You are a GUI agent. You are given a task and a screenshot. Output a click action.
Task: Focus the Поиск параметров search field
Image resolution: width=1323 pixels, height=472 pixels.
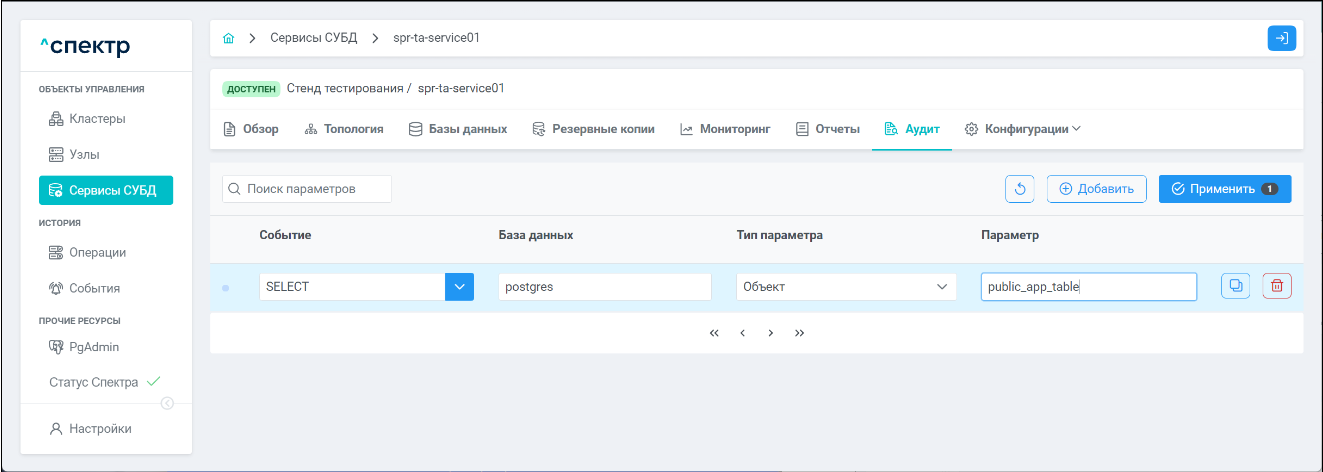tap(308, 189)
